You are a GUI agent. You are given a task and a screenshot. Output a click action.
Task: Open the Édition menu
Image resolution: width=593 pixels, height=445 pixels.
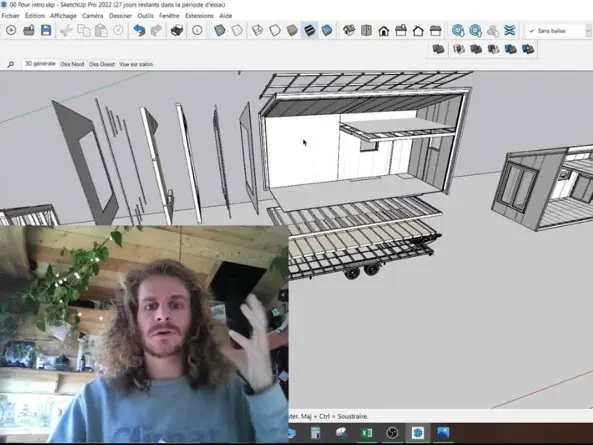click(x=35, y=16)
